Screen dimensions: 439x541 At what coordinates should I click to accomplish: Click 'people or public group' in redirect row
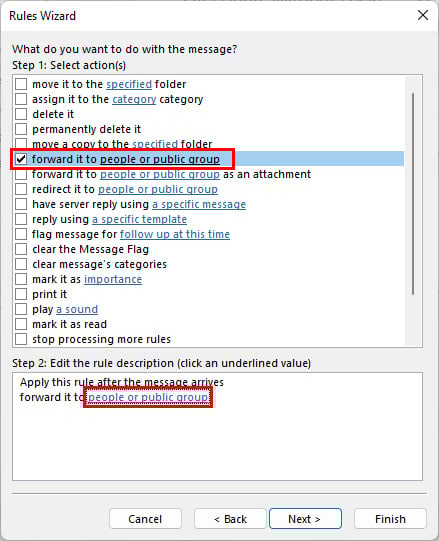[158, 189]
